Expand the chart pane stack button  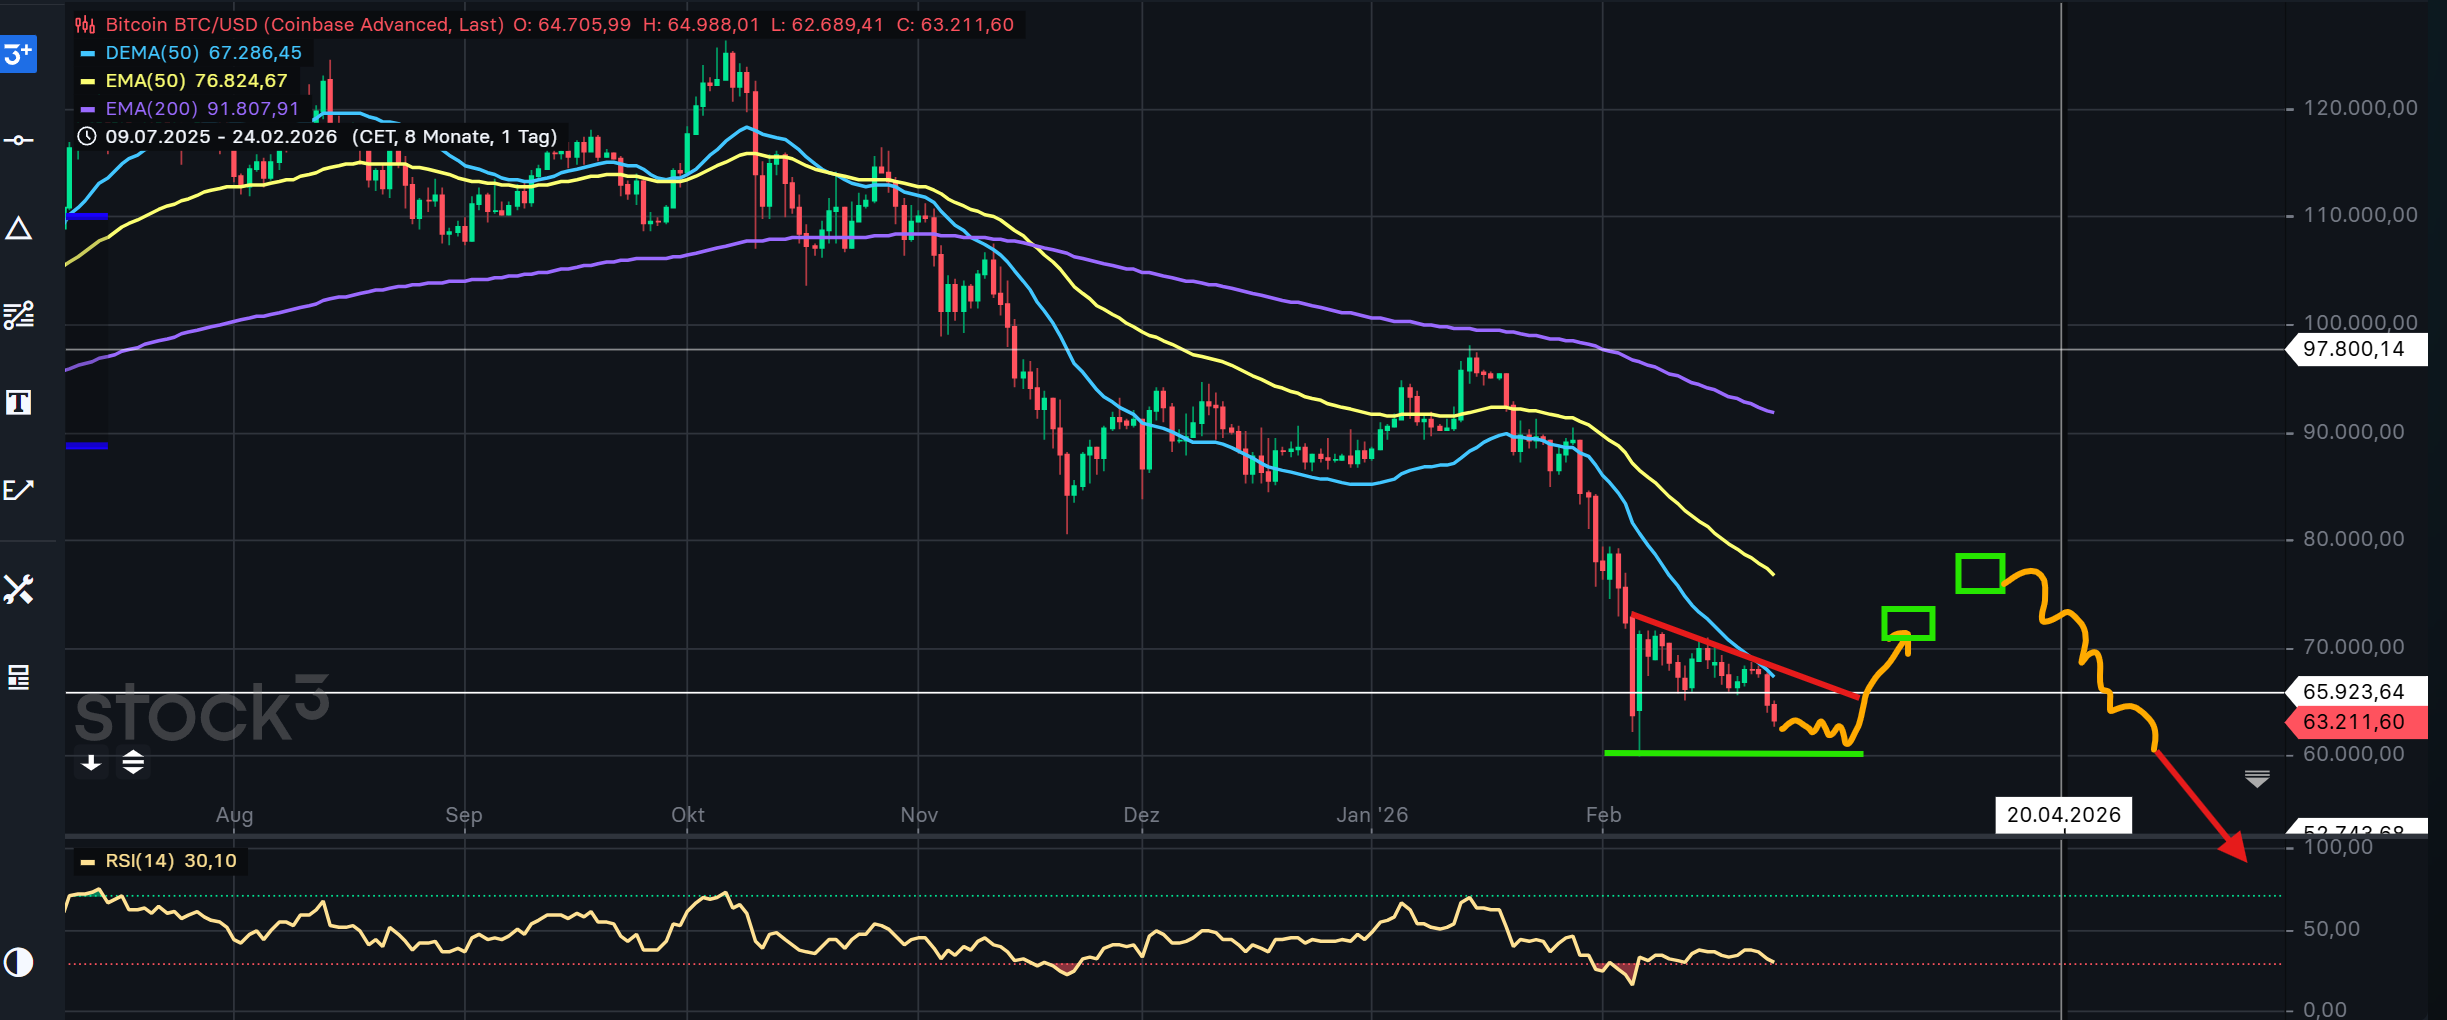pyautogui.click(x=133, y=763)
